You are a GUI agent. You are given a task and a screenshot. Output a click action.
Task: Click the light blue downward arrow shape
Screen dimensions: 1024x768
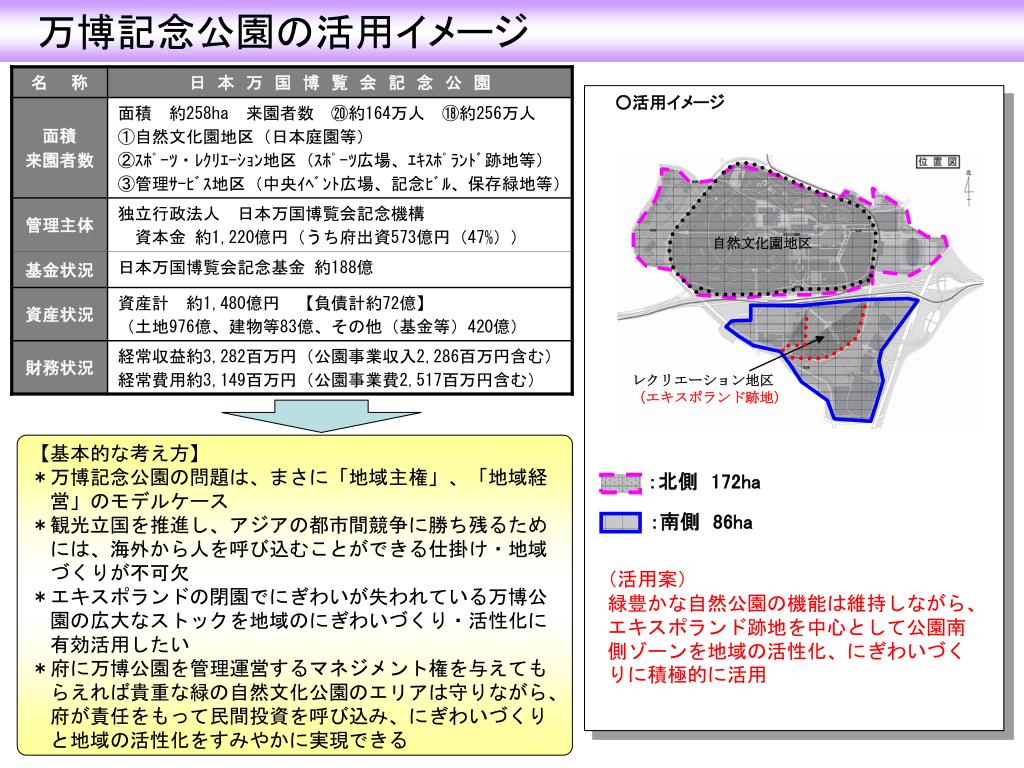tap(321, 415)
